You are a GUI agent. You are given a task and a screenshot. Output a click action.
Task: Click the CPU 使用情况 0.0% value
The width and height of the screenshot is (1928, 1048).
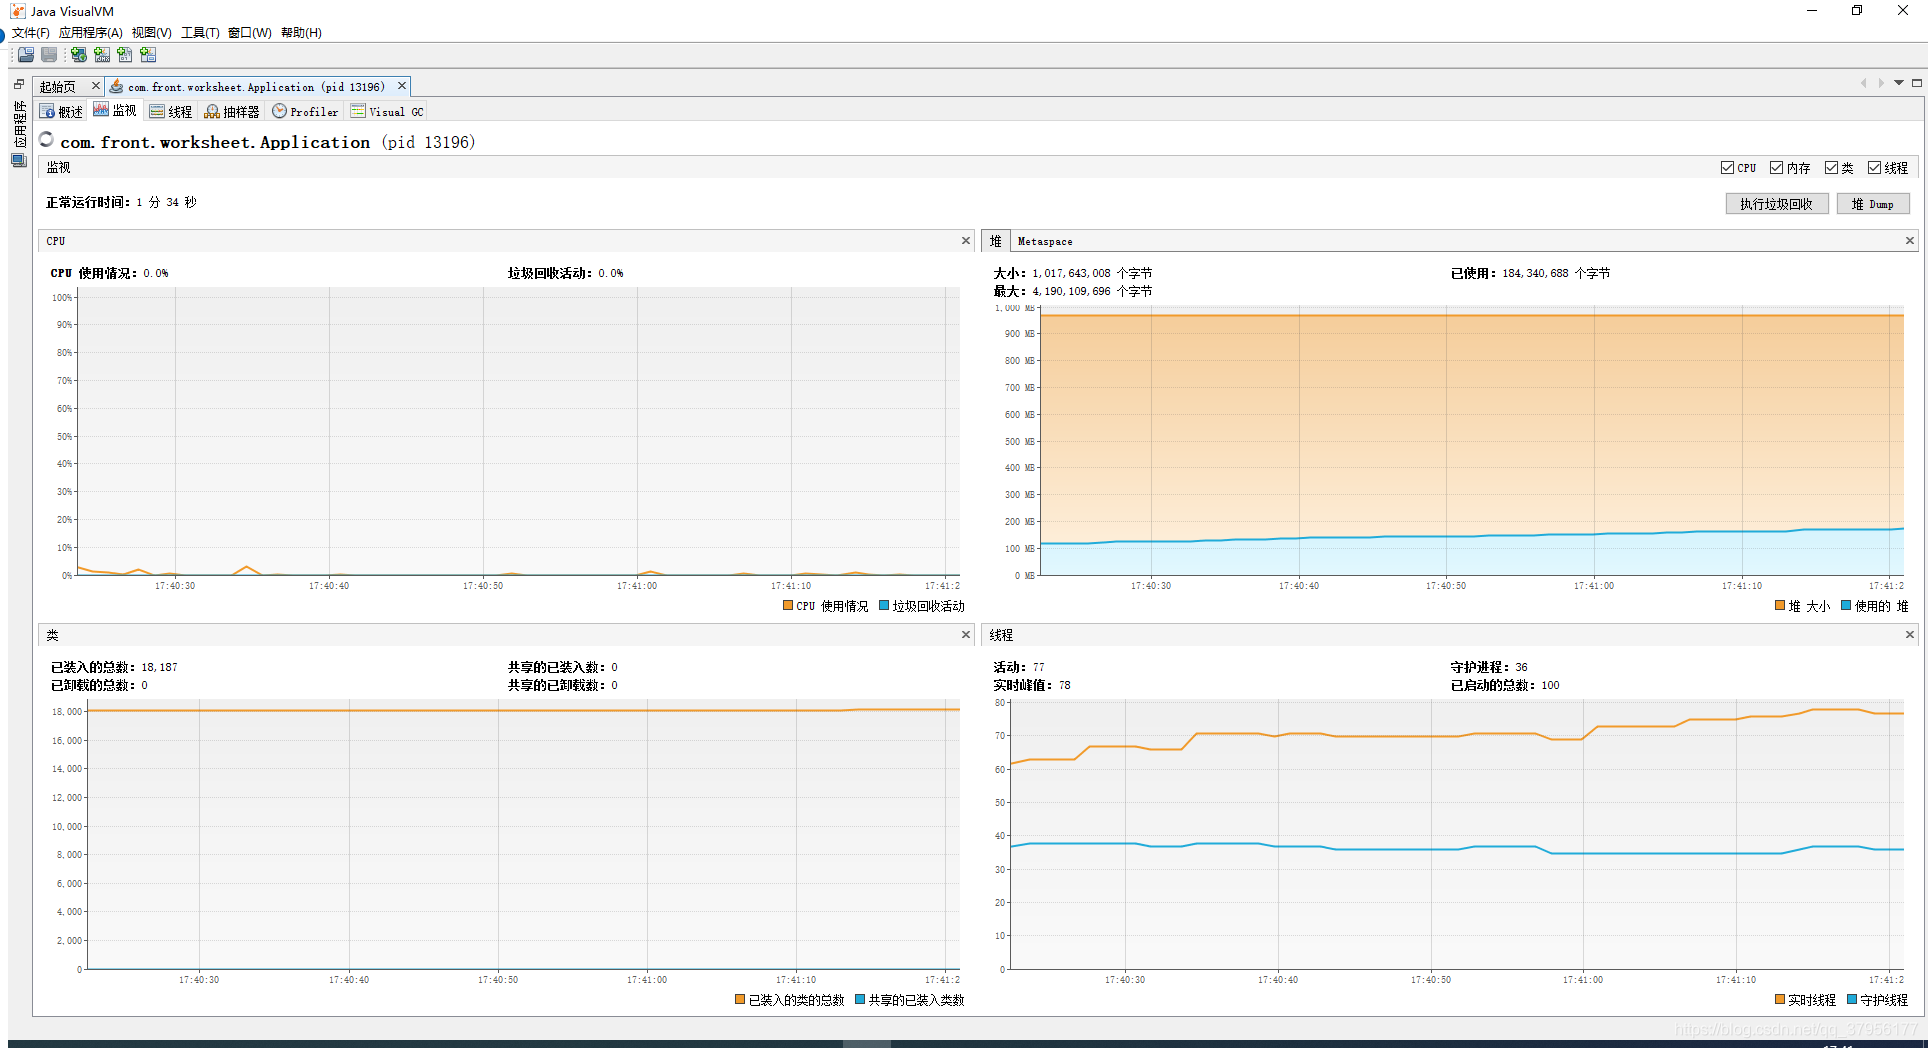pyautogui.click(x=156, y=273)
